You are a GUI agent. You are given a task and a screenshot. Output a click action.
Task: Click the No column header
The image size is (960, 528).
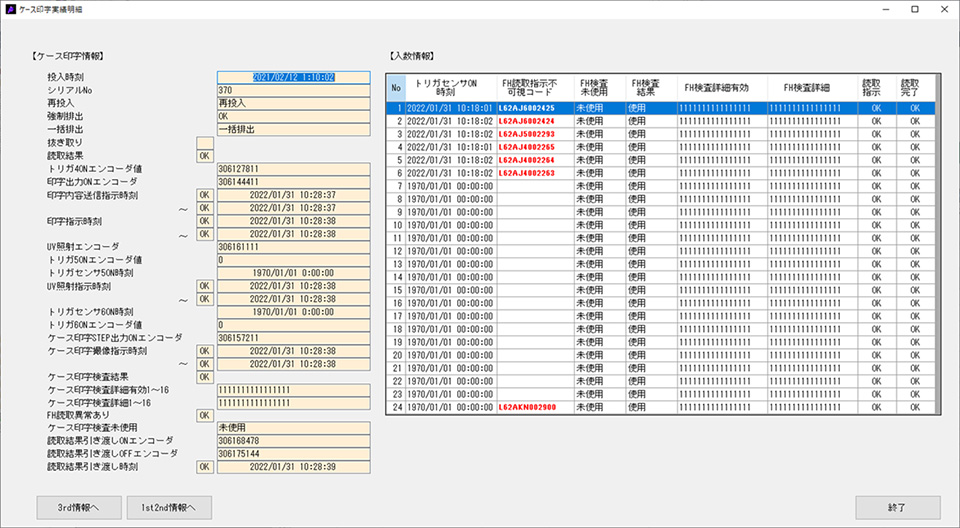click(x=396, y=87)
